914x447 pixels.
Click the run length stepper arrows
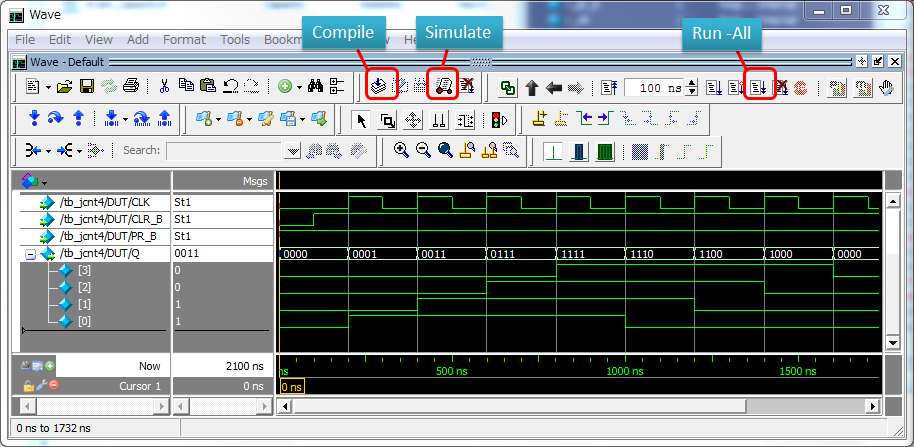click(x=692, y=88)
